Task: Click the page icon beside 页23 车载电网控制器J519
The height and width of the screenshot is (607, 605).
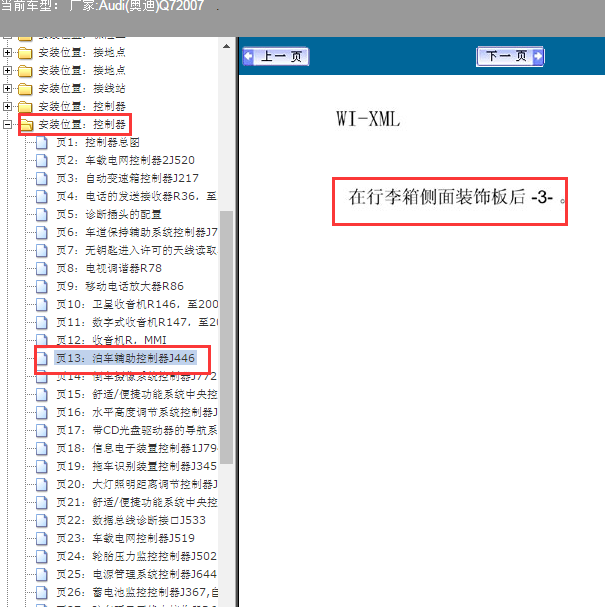Action: (42, 538)
